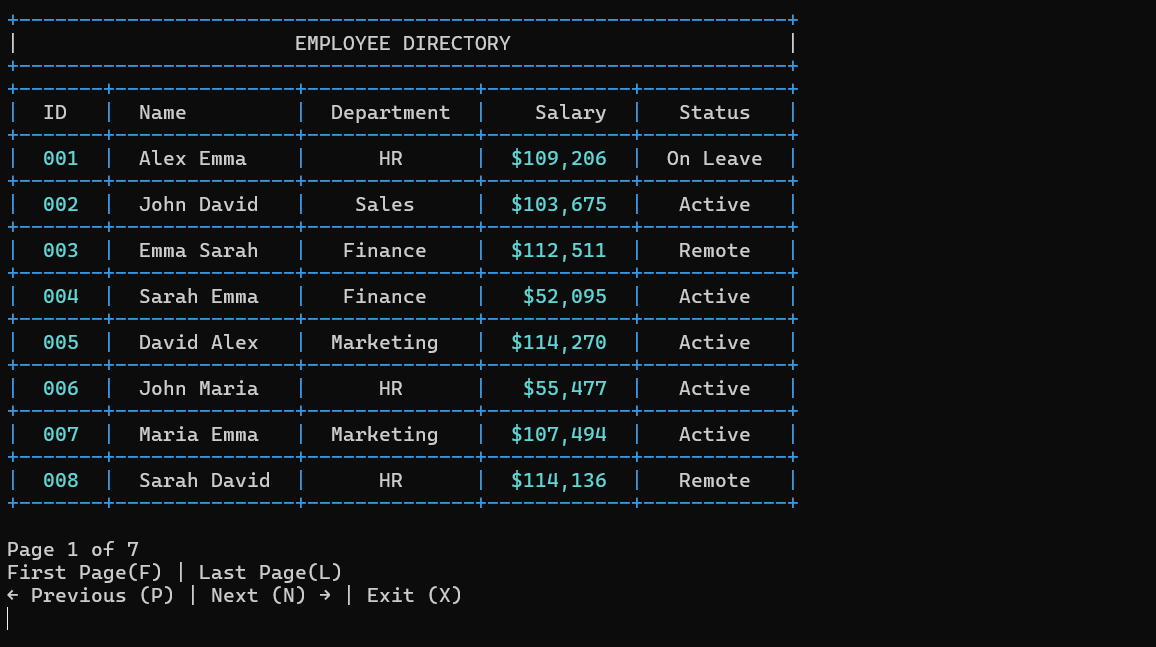Click the Status column header

point(714,112)
